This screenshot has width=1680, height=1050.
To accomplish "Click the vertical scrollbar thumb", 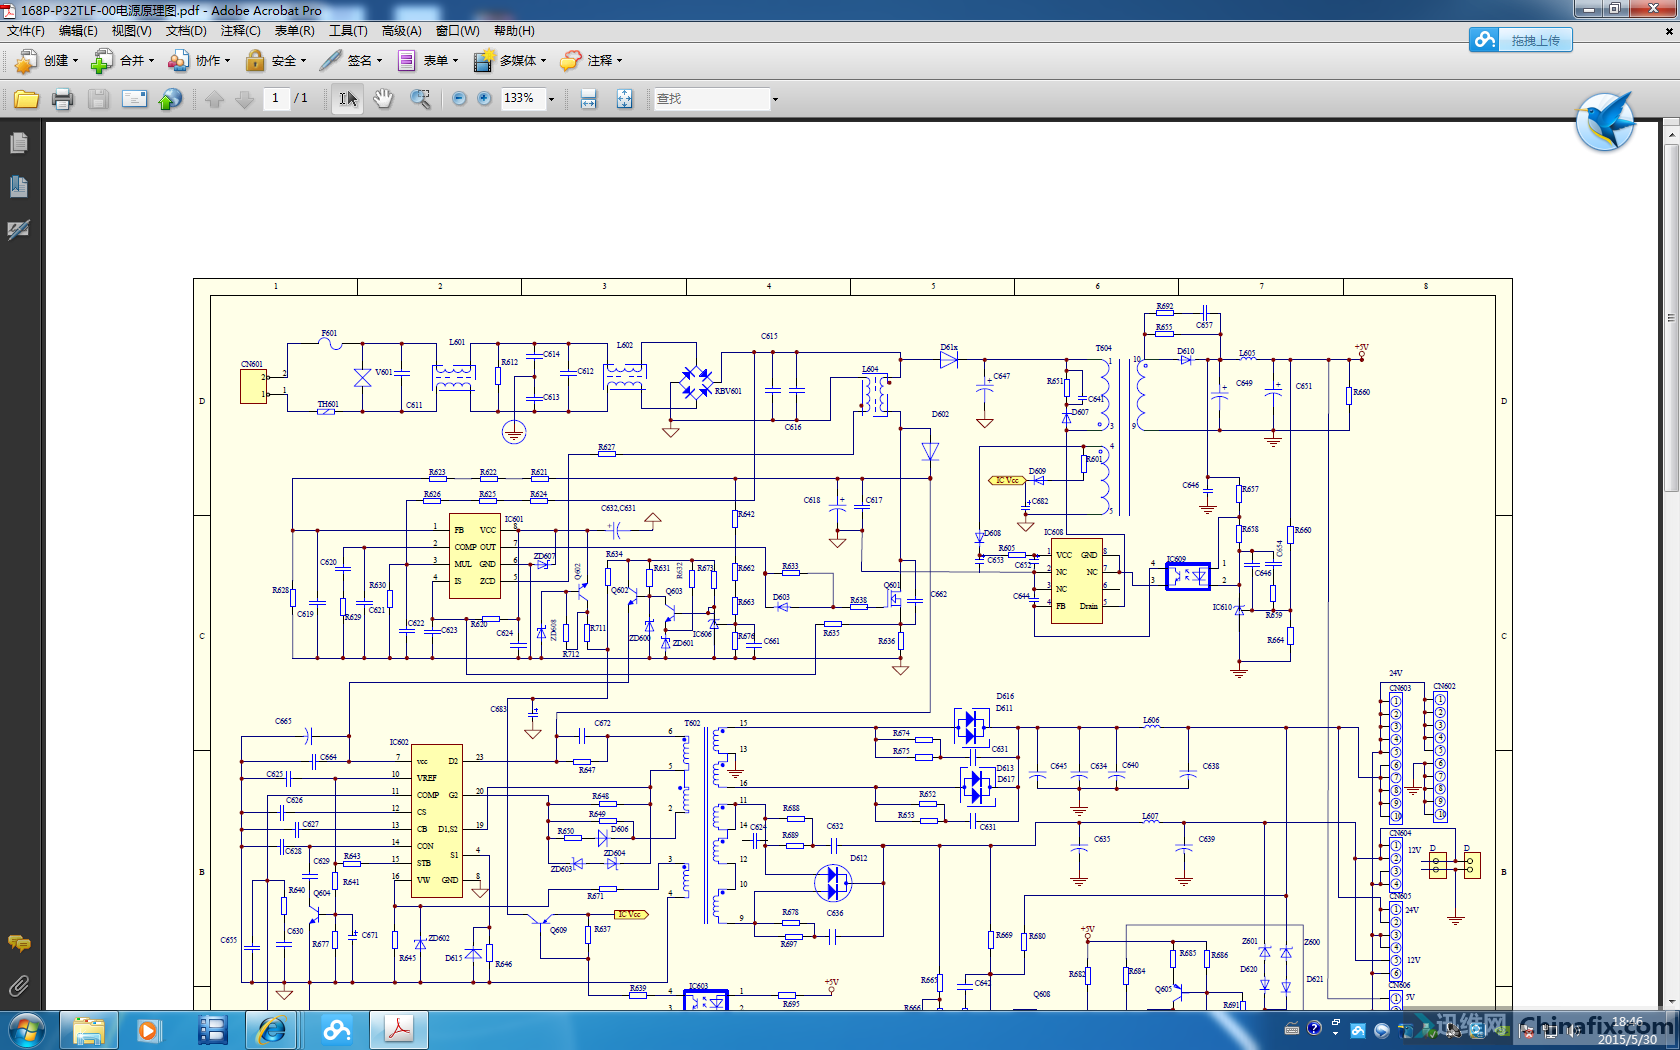I will (1671, 316).
